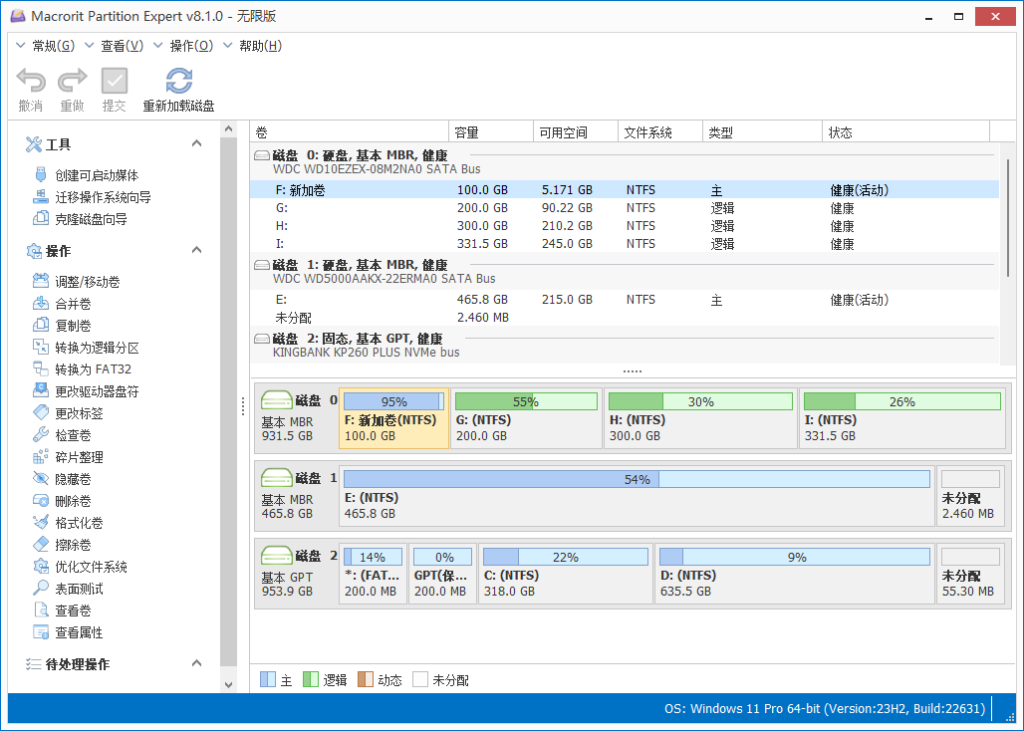Sort by the 类型 column header
Image resolution: width=1024 pixels, height=731 pixels.
762,132
